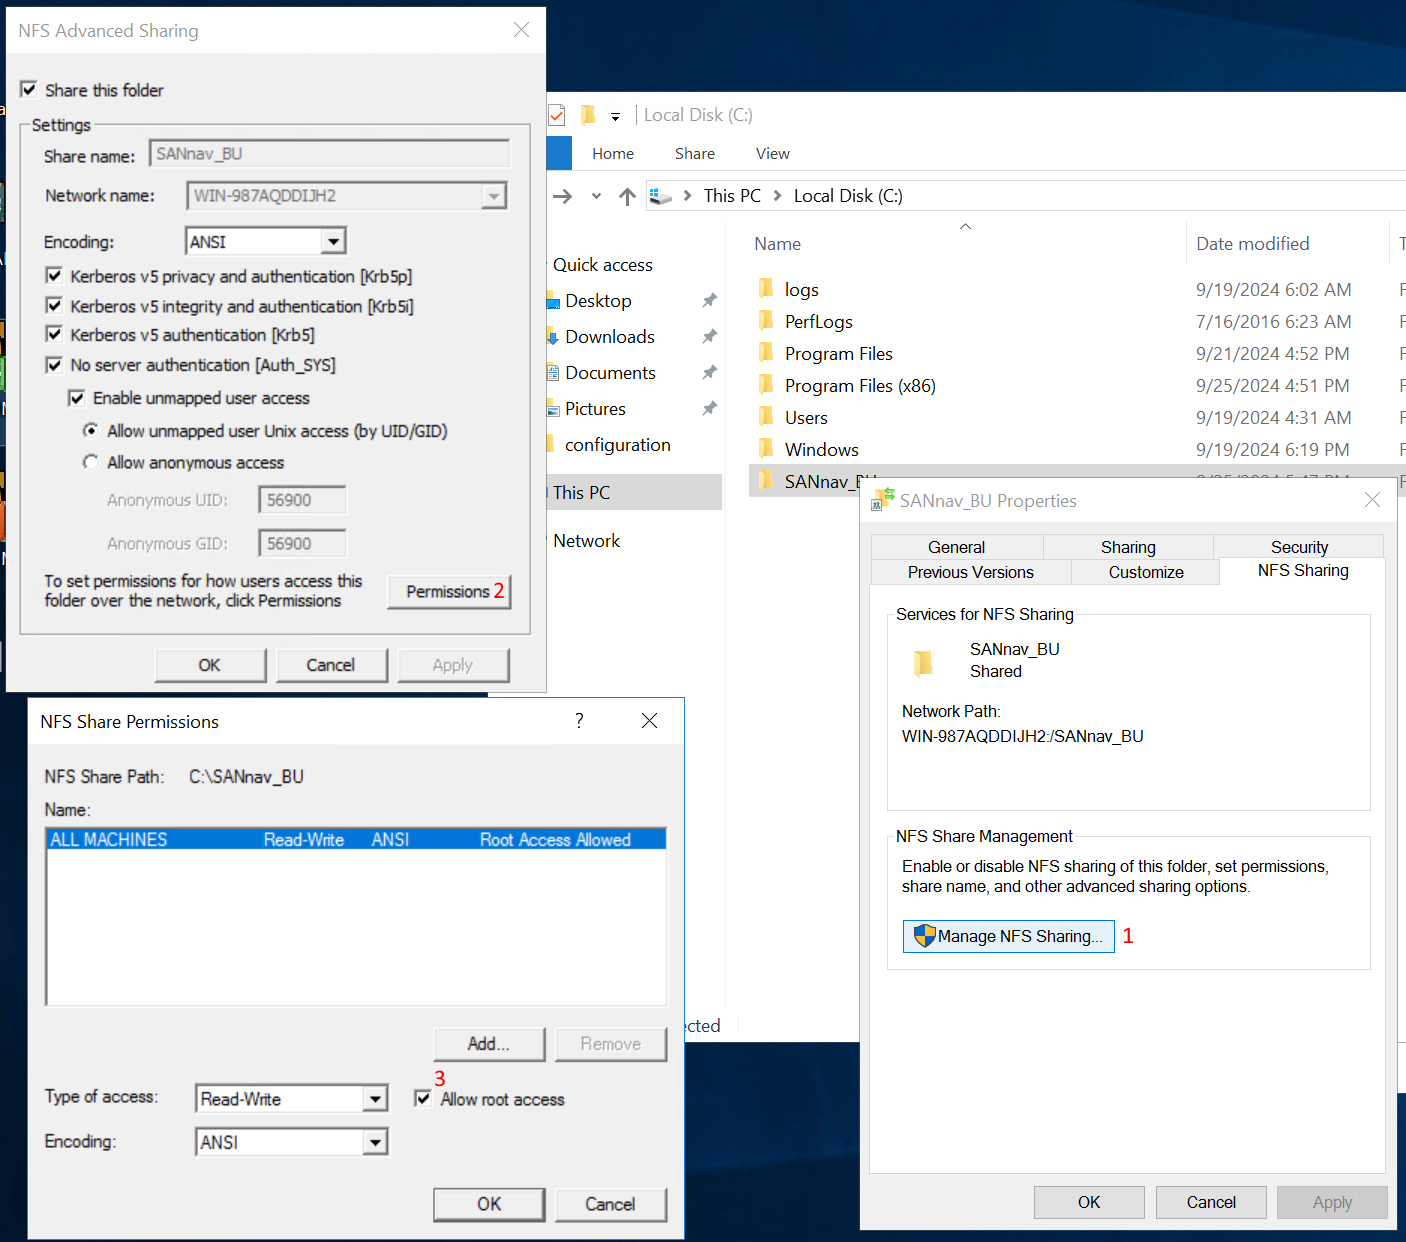1406x1242 pixels.
Task: Open the Type of access dropdown
Action: point(376,1097)
